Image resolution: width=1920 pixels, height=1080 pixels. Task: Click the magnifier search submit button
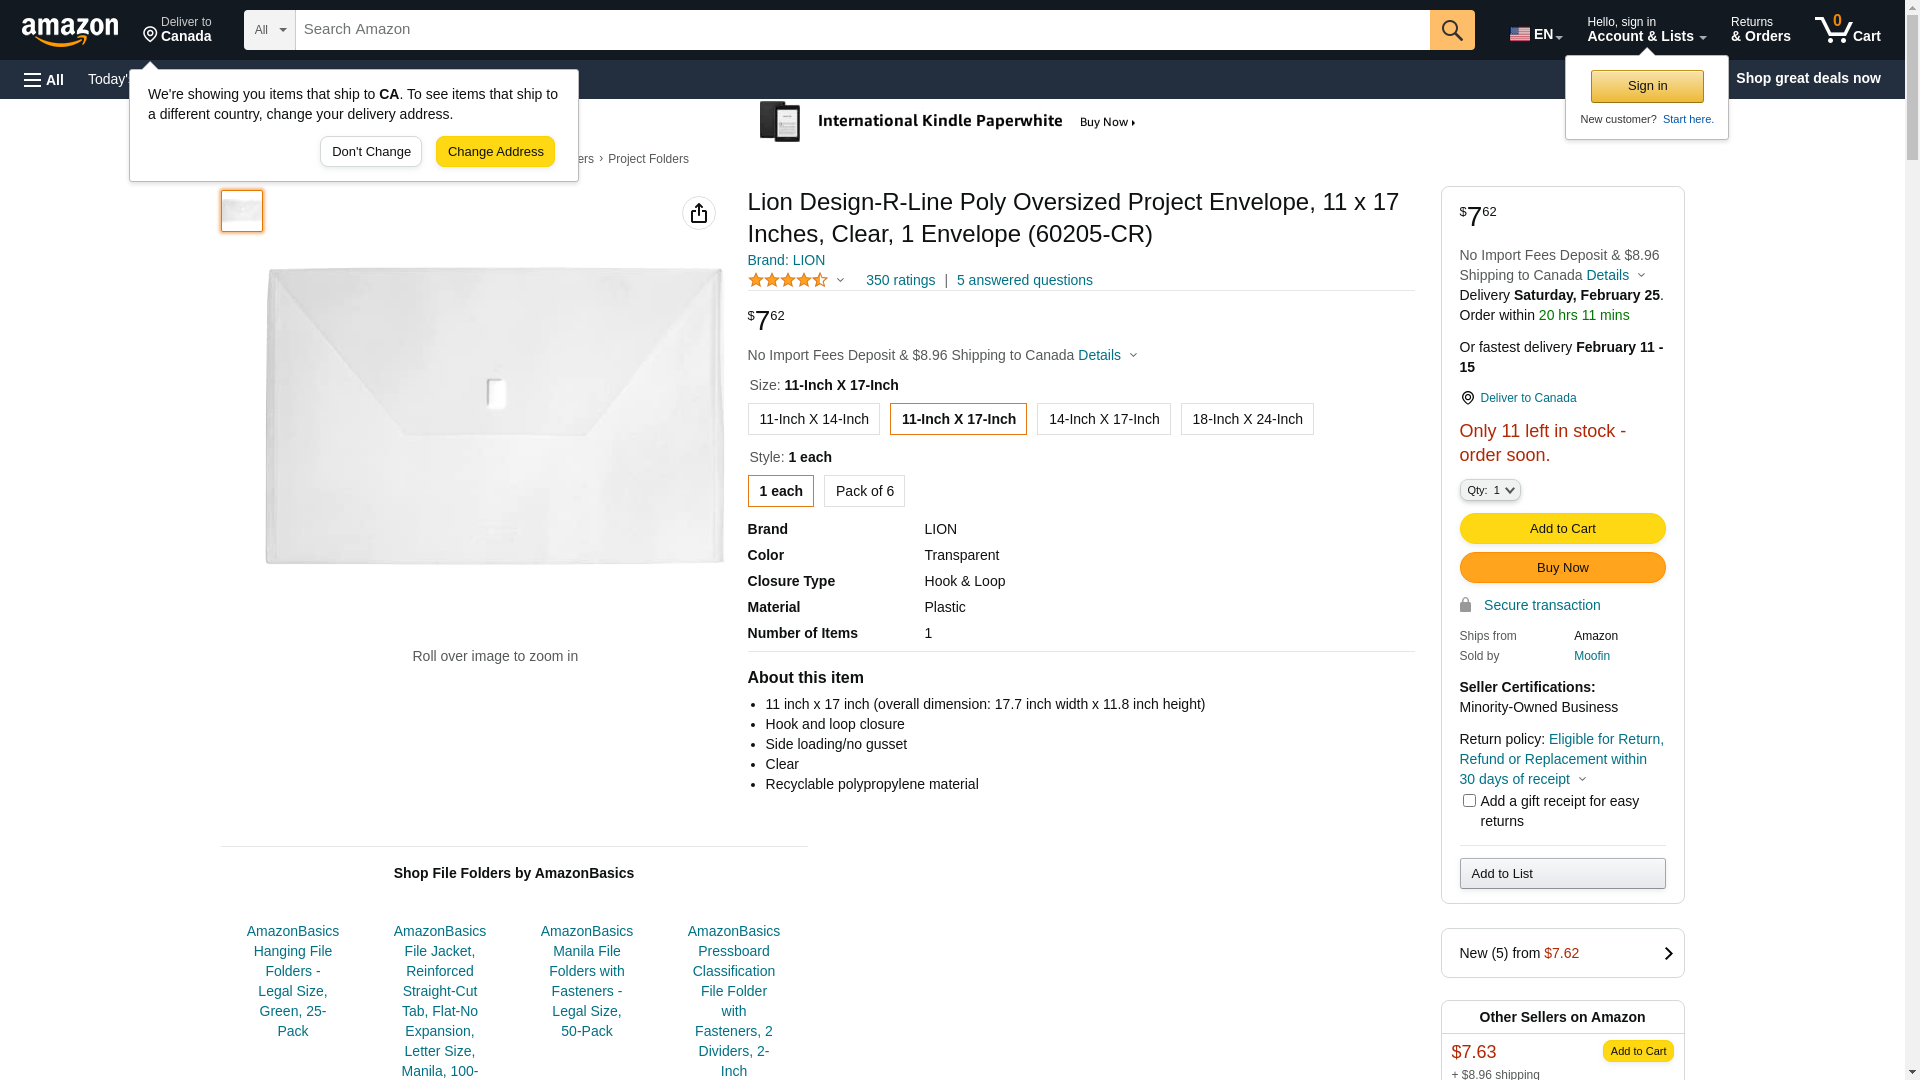point(1452,30)
